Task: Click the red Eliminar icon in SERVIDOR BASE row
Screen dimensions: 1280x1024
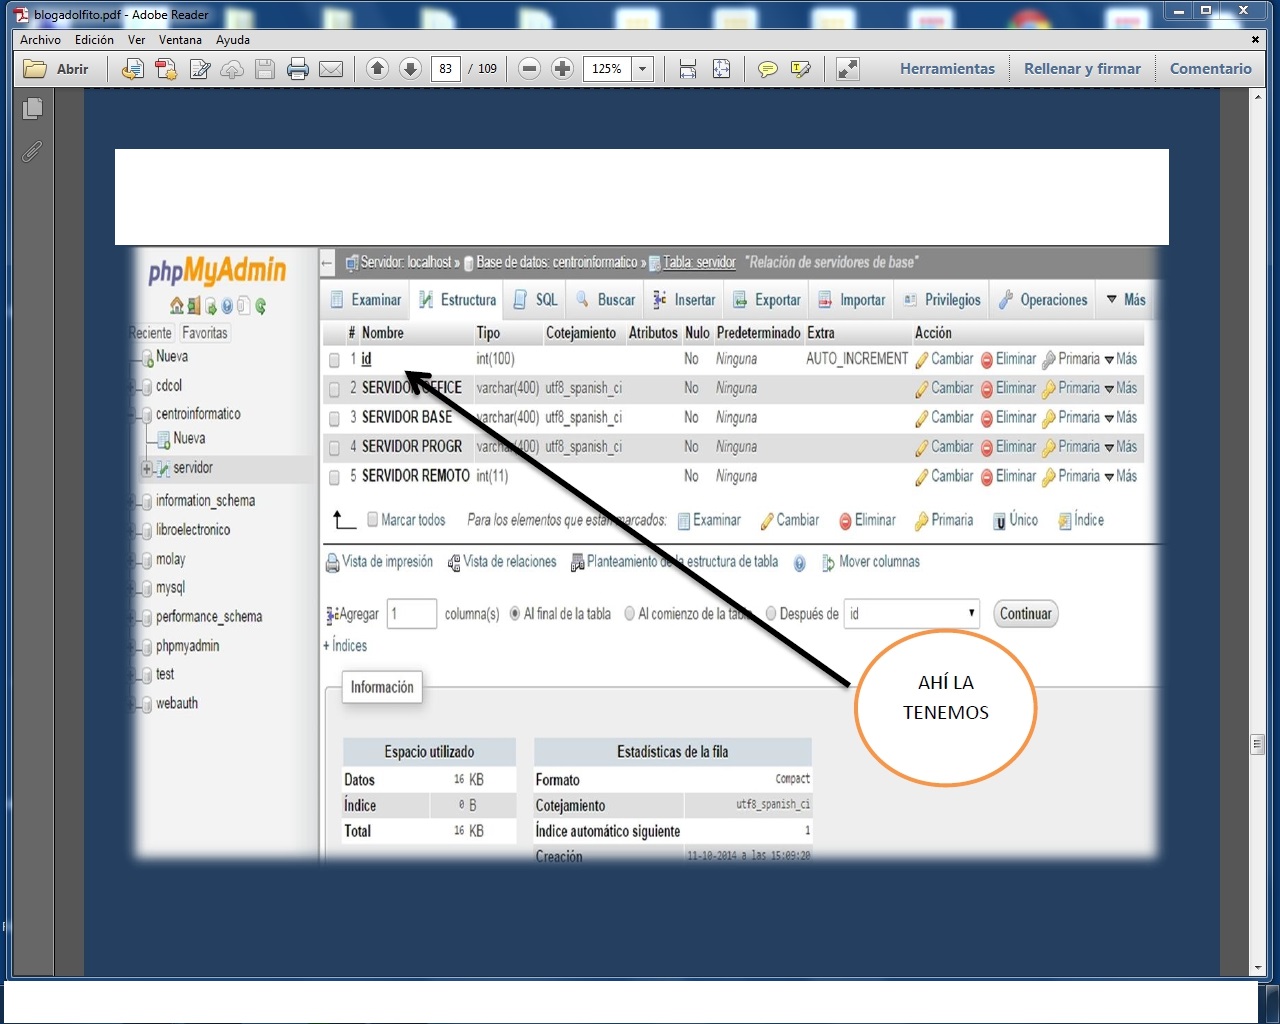Action: pos(987,418)
